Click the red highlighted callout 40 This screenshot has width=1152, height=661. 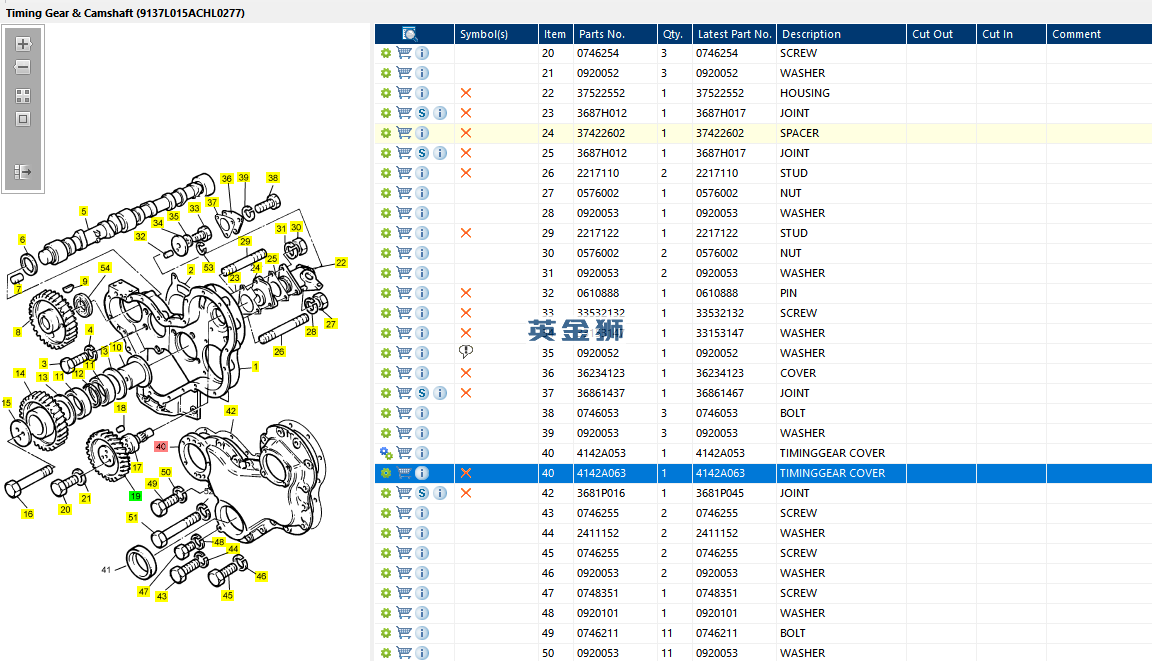tap(160, 447)
